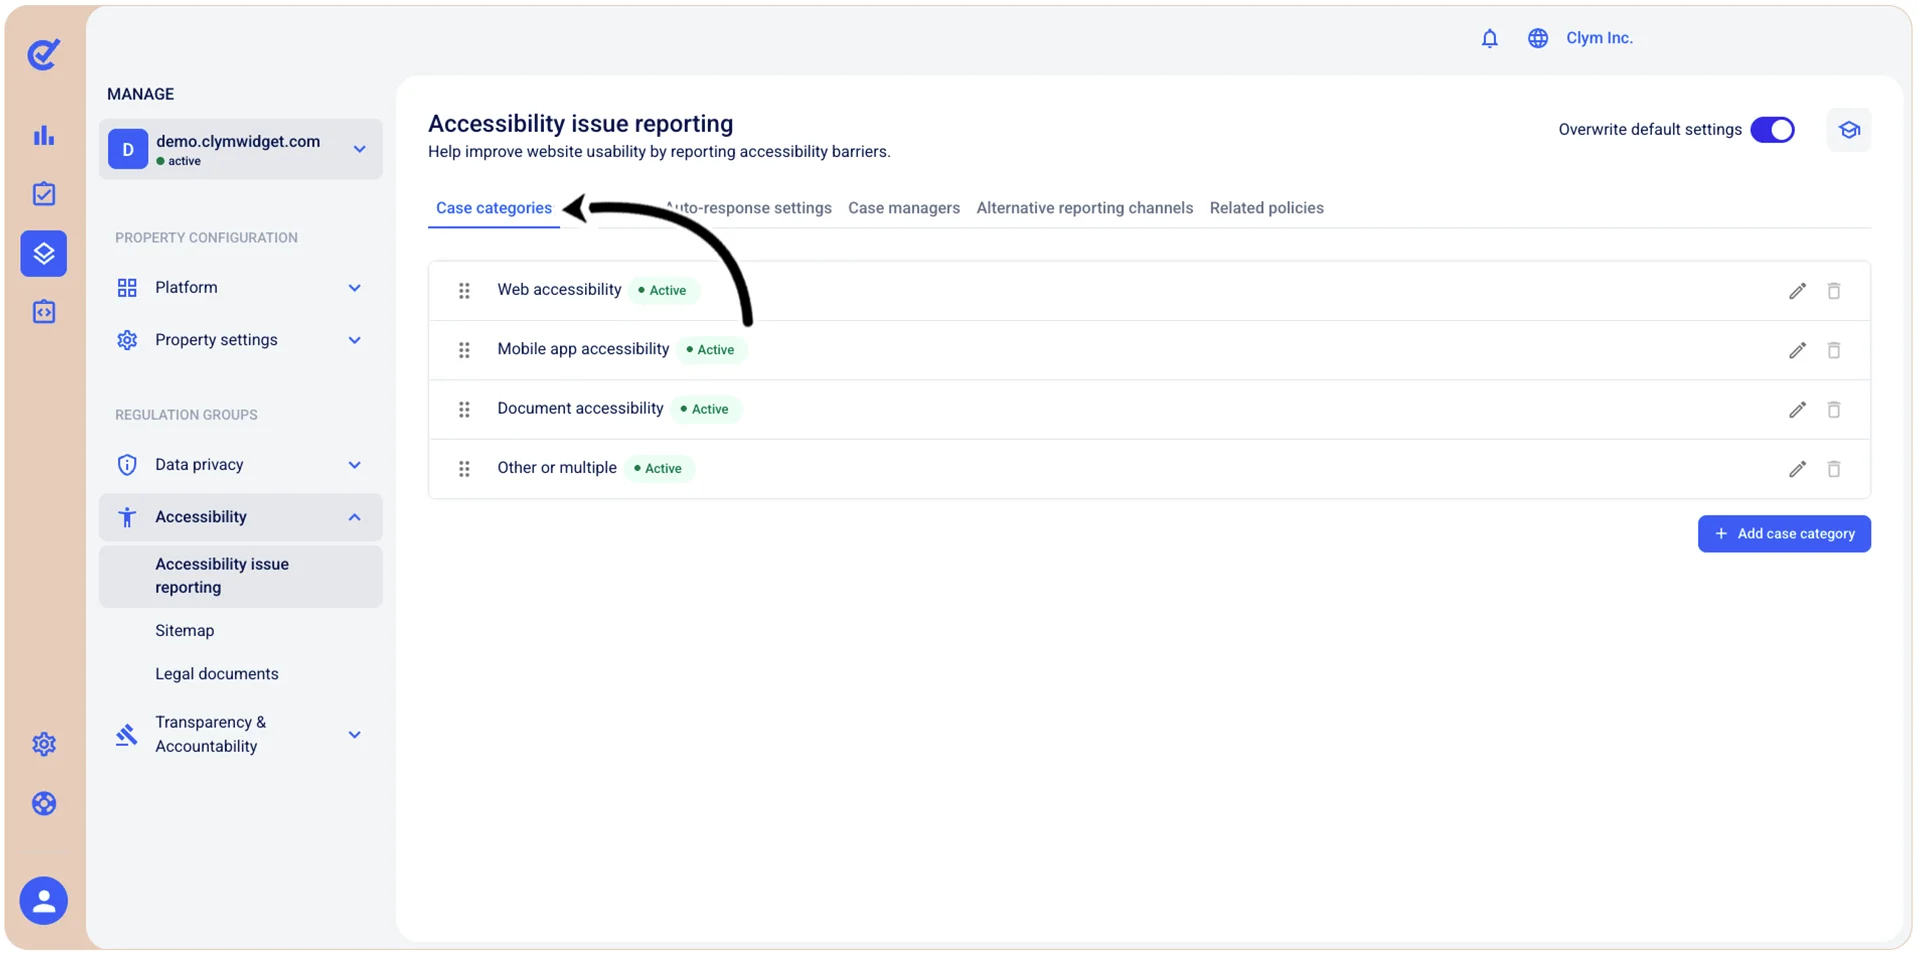Edit the Web accessibility category
Image resolution: width=1917 pixels, height=955 pixels.
(x=1797, y=291)
